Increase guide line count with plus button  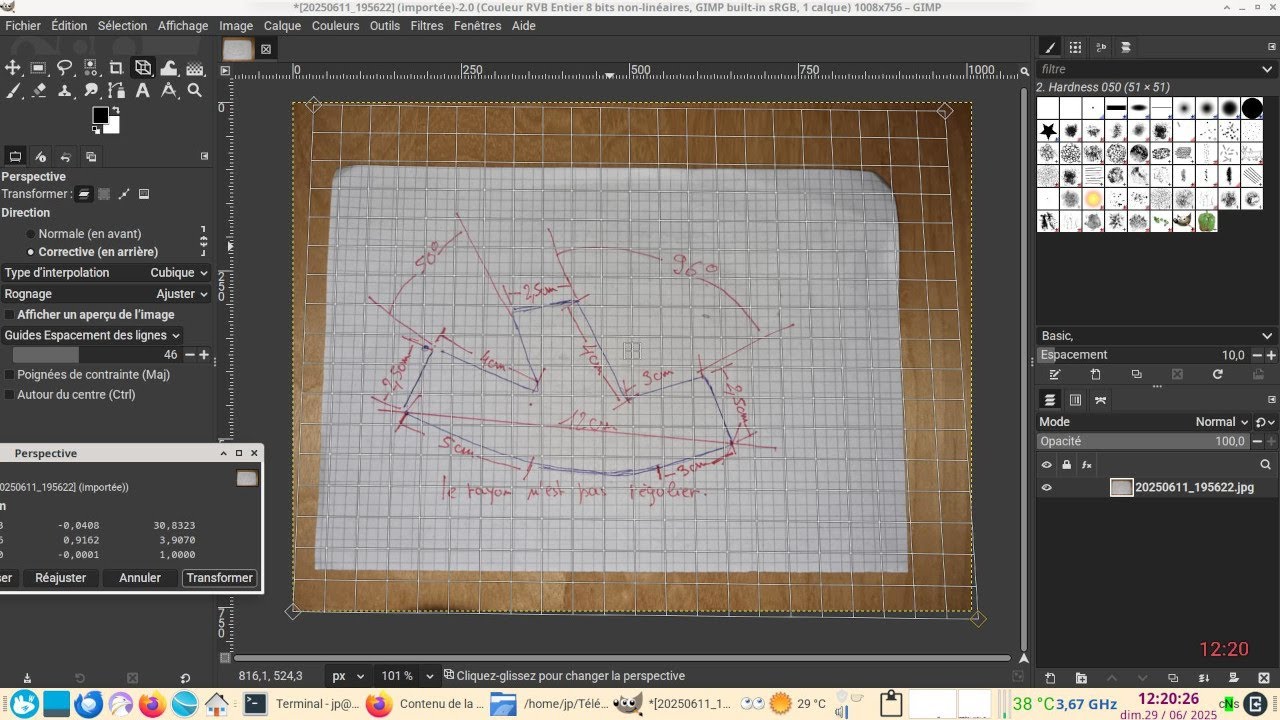[x=204, y=355]
